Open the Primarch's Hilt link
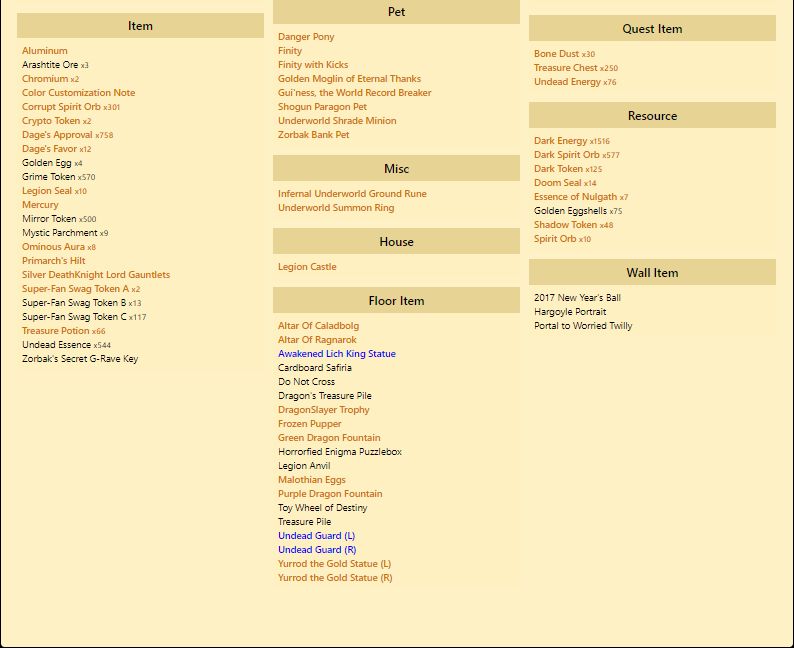This screenshot has width=794, height=648. (54, 261)
